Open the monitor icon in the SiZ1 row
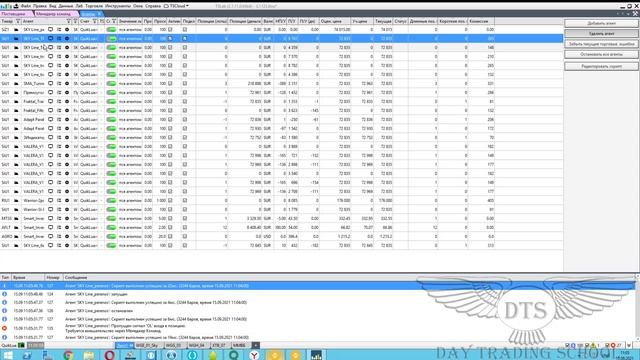 tap(51, 30)
